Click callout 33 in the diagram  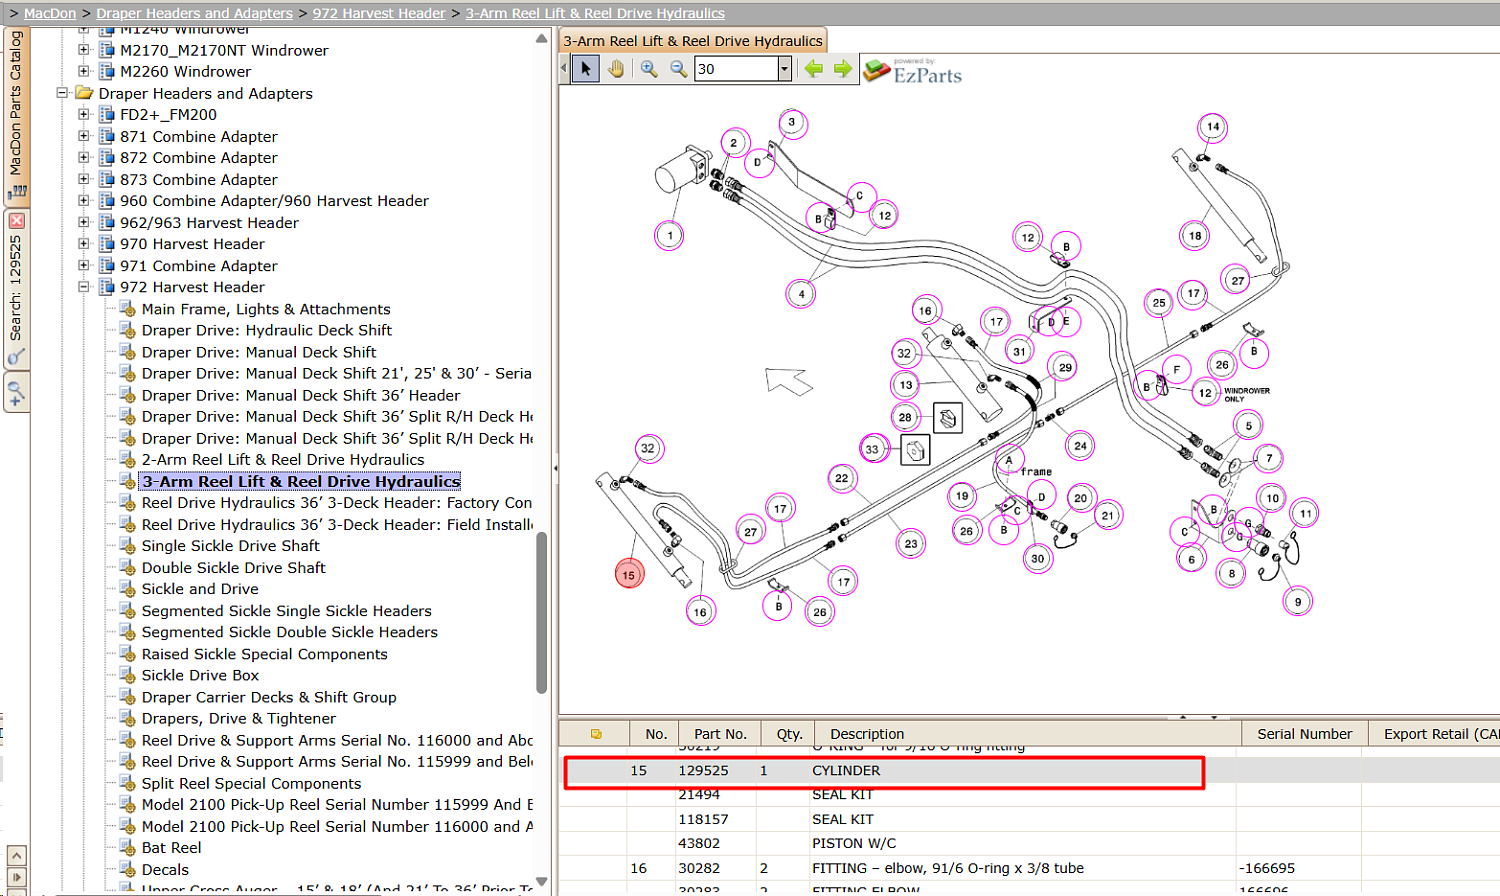click(x=873, y=449)
